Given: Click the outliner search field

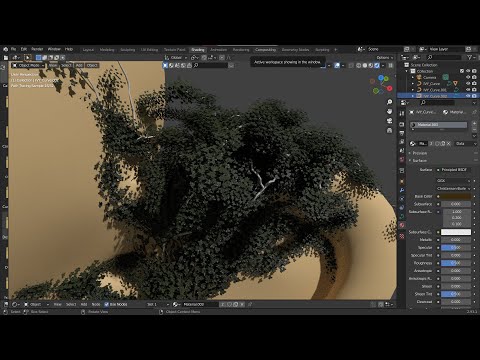Looking at the screenshot, I should 444,57.
